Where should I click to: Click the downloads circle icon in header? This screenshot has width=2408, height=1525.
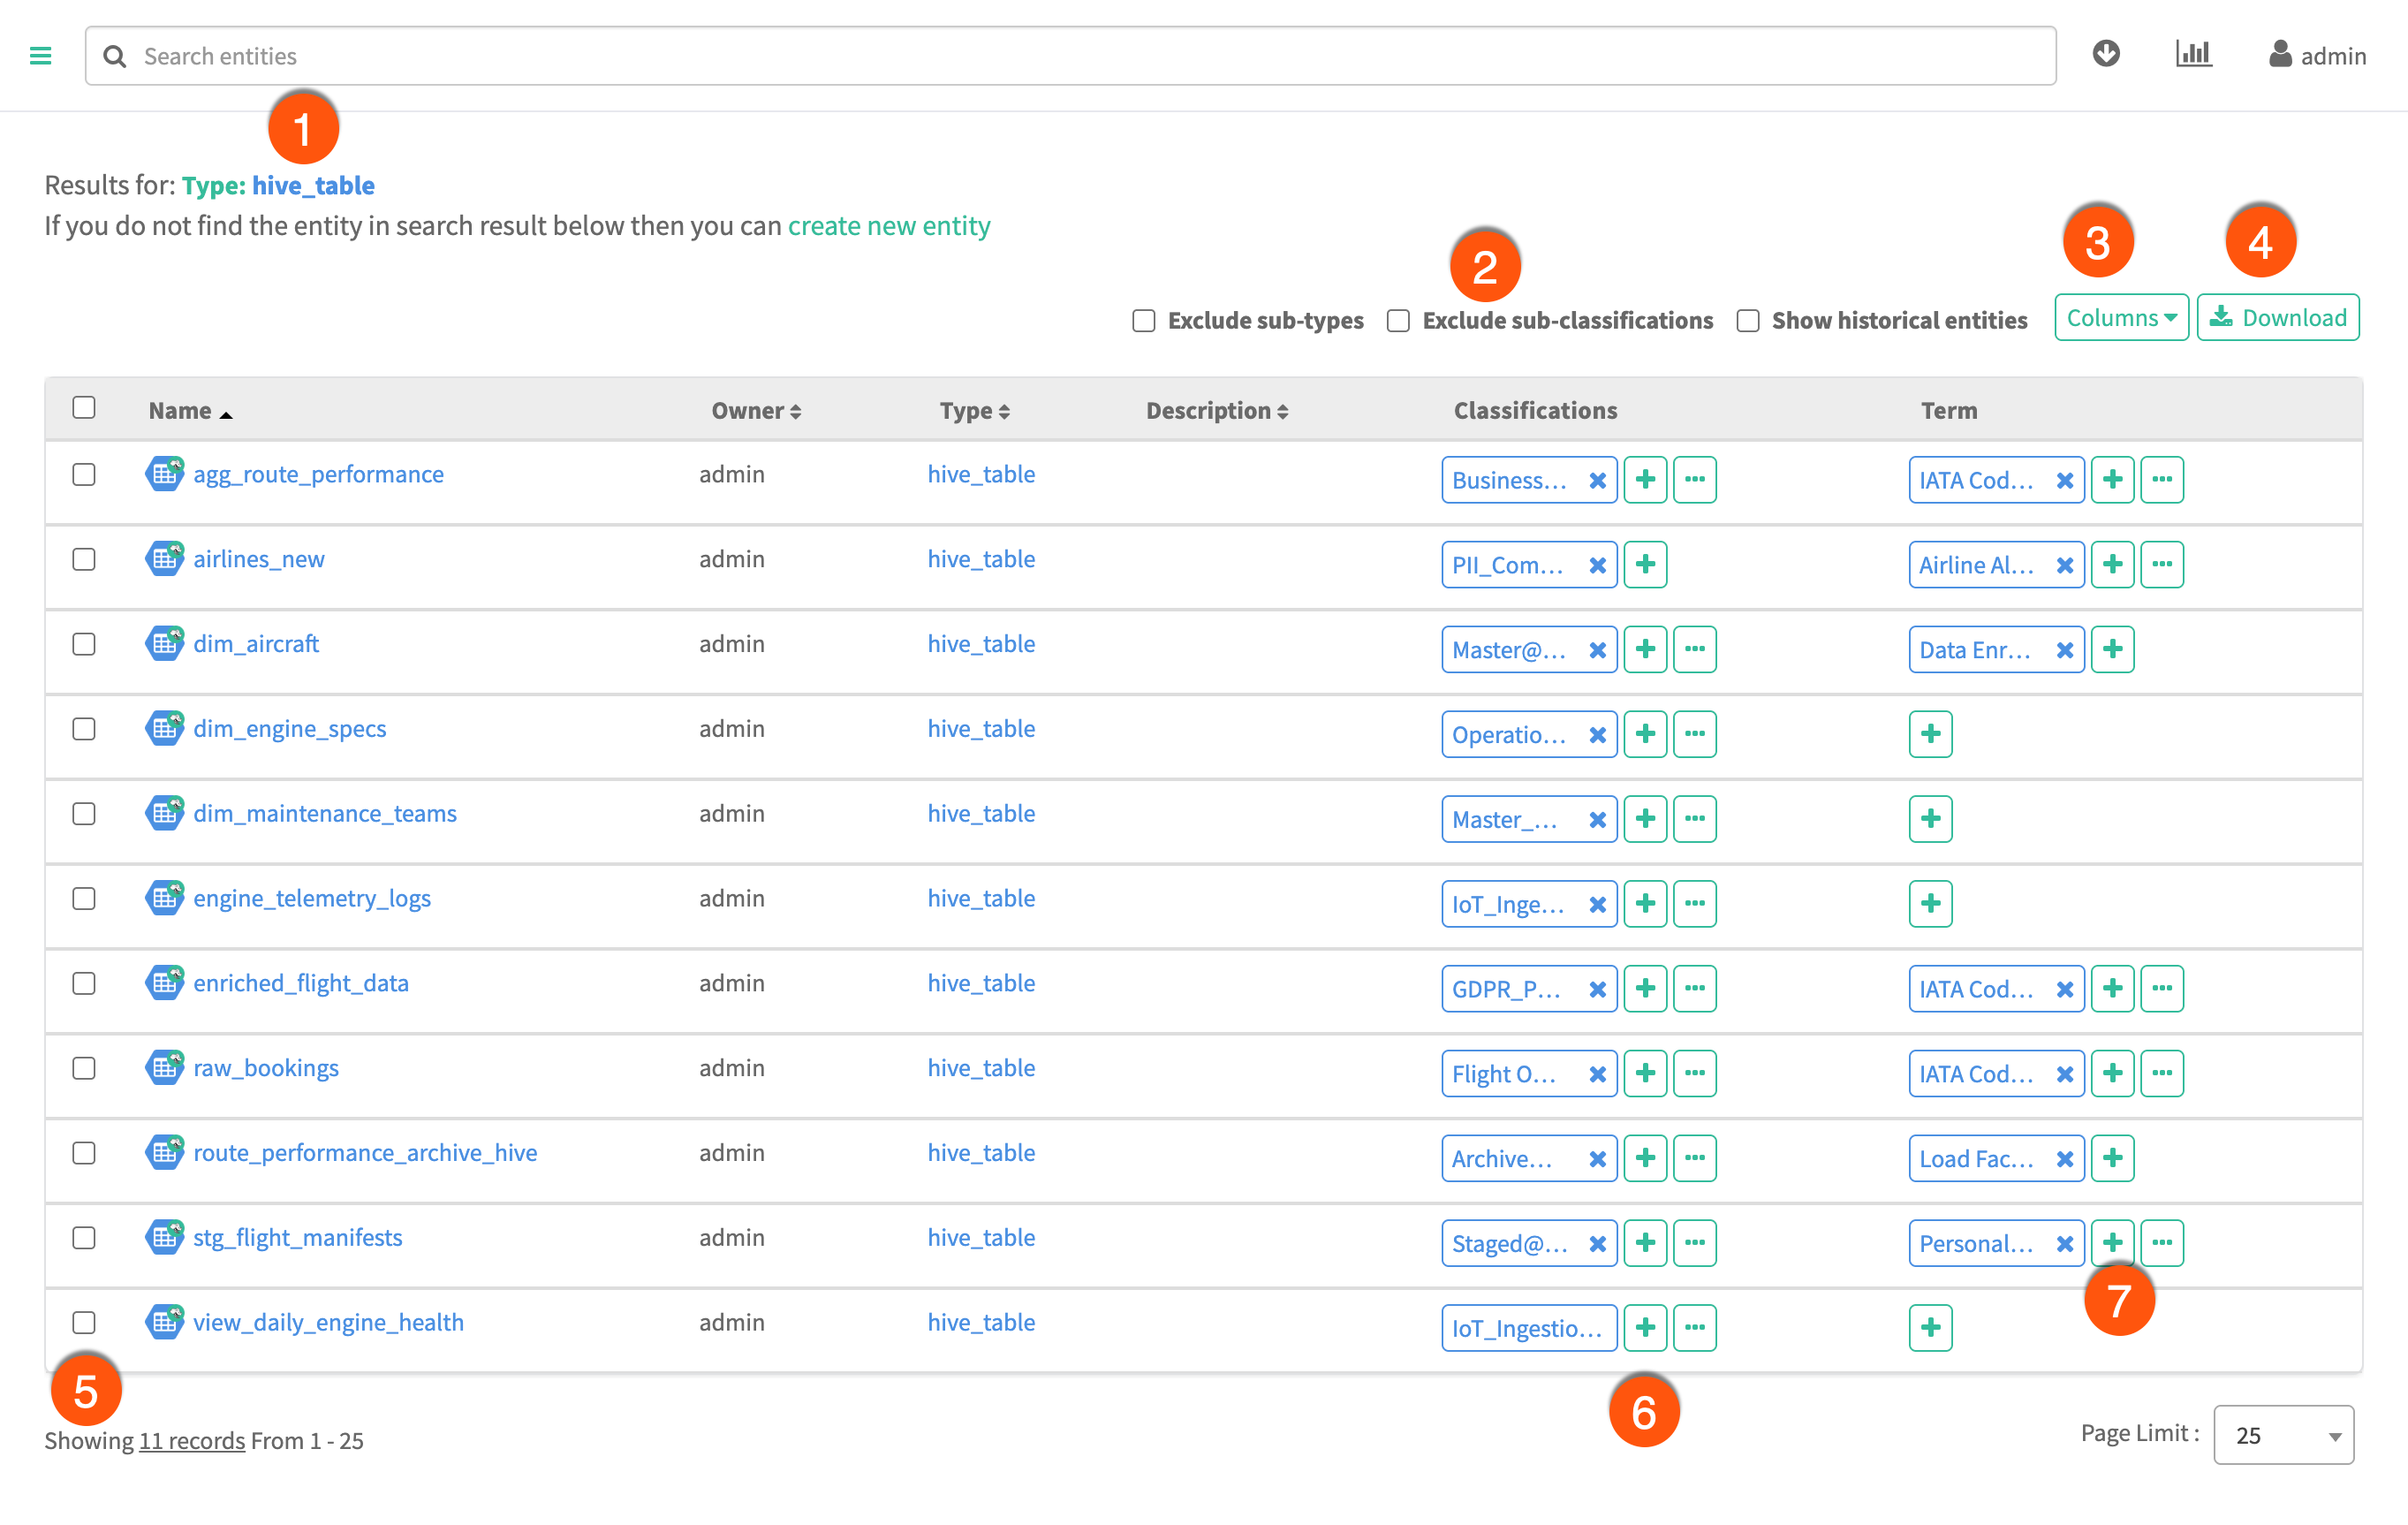(2106, 54)
